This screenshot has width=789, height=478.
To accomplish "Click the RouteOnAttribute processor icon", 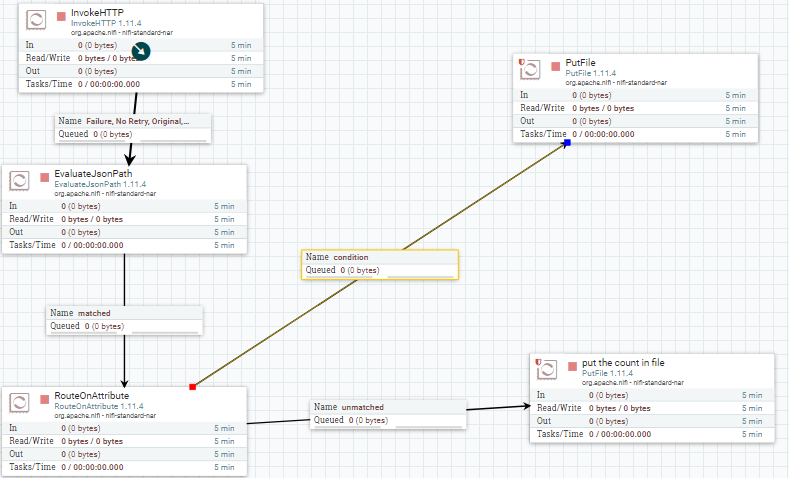I will [19, 403].
